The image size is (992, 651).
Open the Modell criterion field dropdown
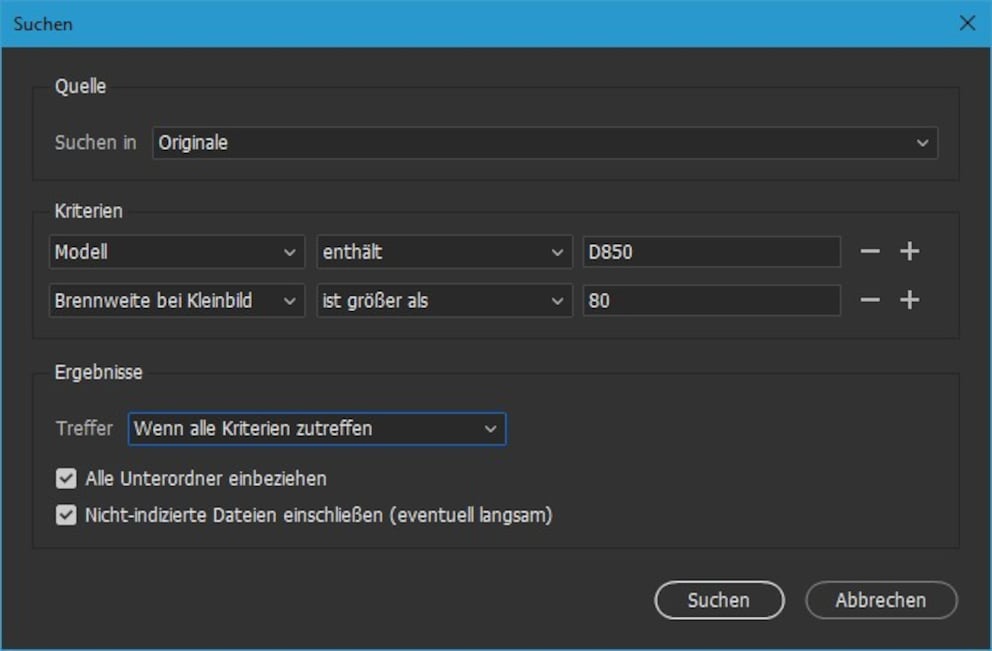[177, 252]
